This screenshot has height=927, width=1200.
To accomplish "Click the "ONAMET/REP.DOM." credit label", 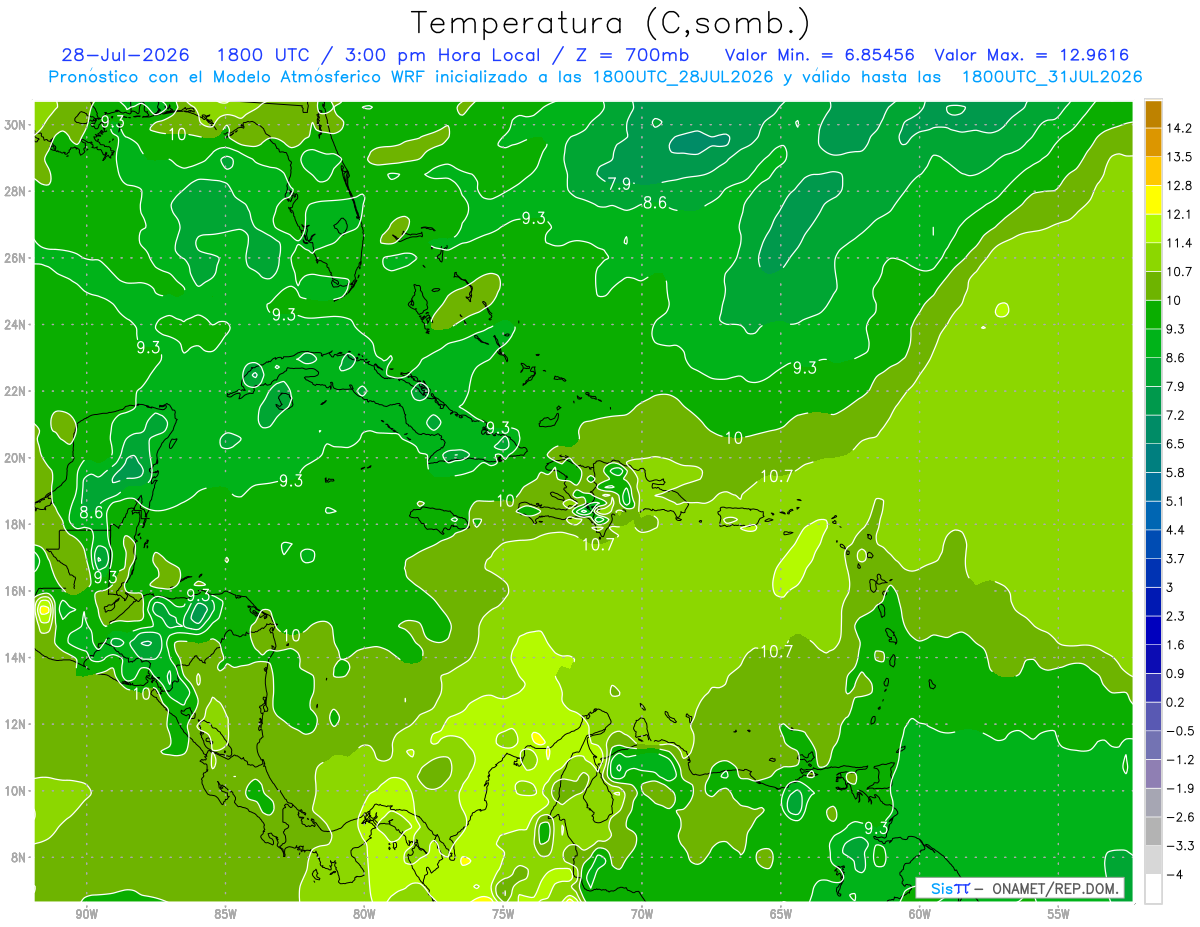I will point(1055,888).
